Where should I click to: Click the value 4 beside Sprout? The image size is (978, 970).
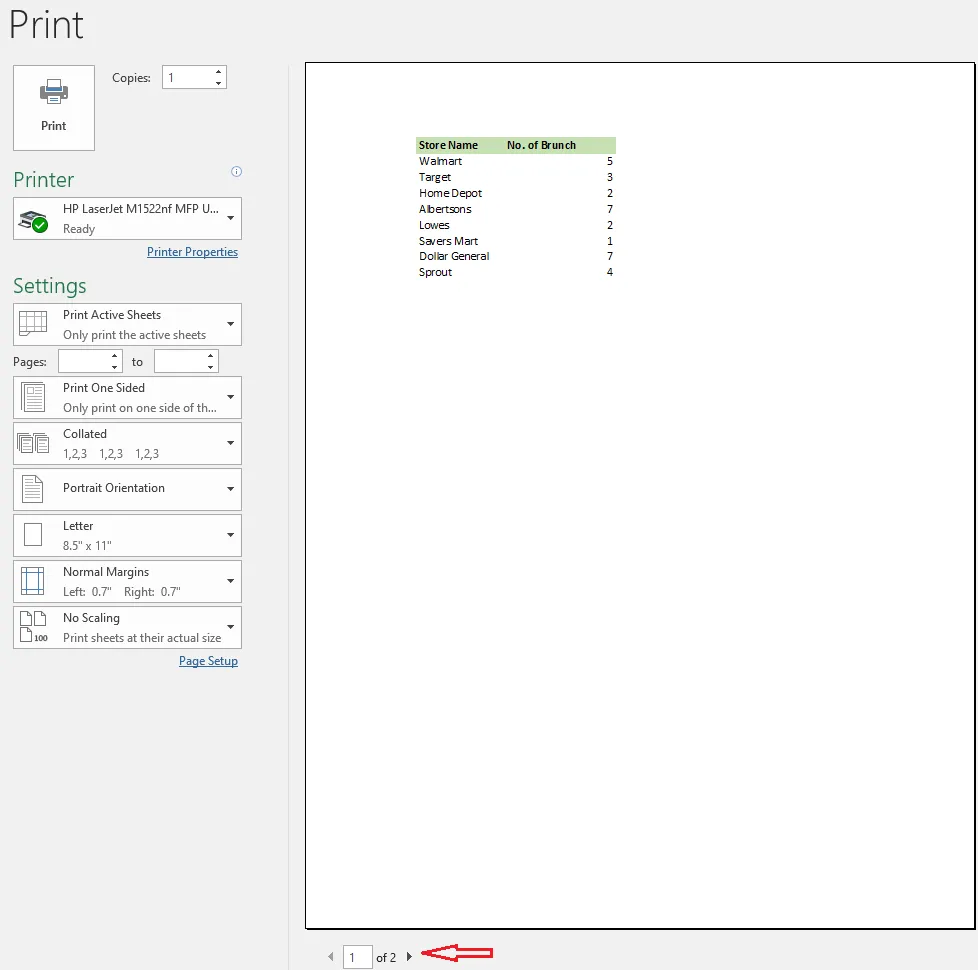[x=610, y=272]
